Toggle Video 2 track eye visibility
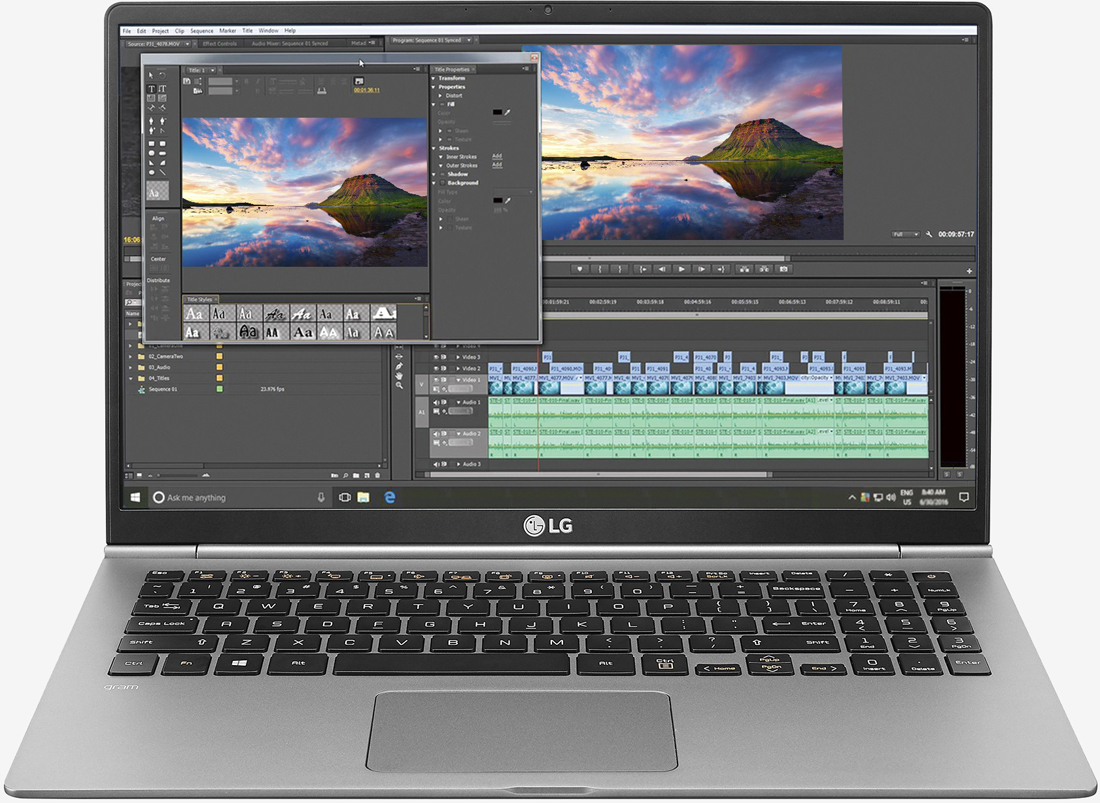 coord(436,368)
